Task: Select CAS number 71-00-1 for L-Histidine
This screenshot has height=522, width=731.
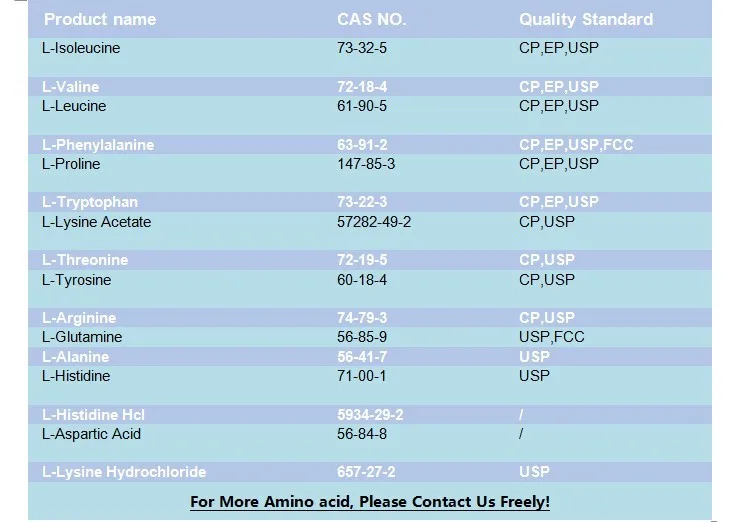Action: click(x=362, y=376)
